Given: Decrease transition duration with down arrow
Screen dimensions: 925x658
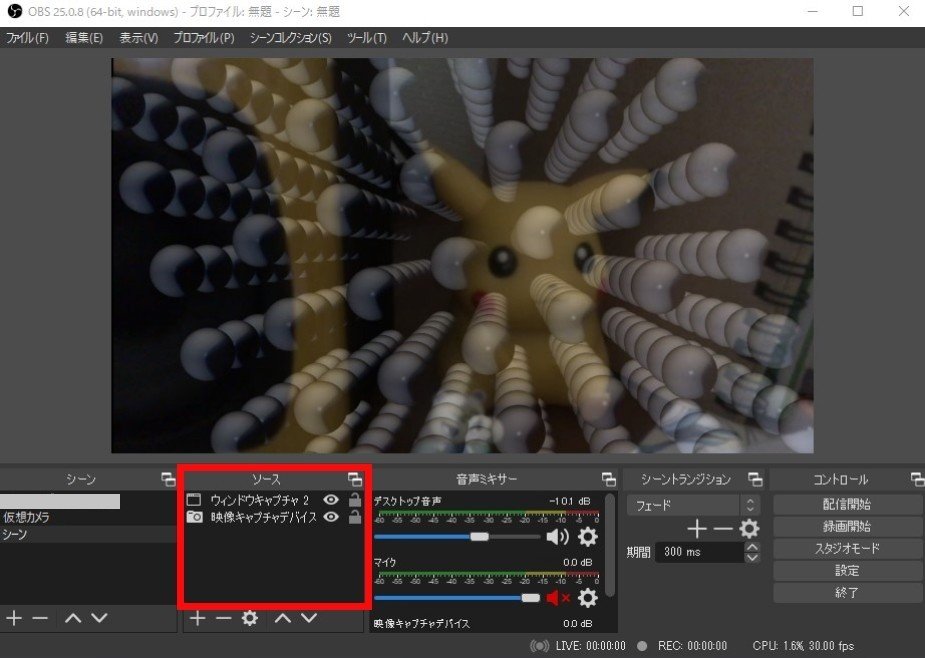Looking at the screenshot, I should (752, 557).
